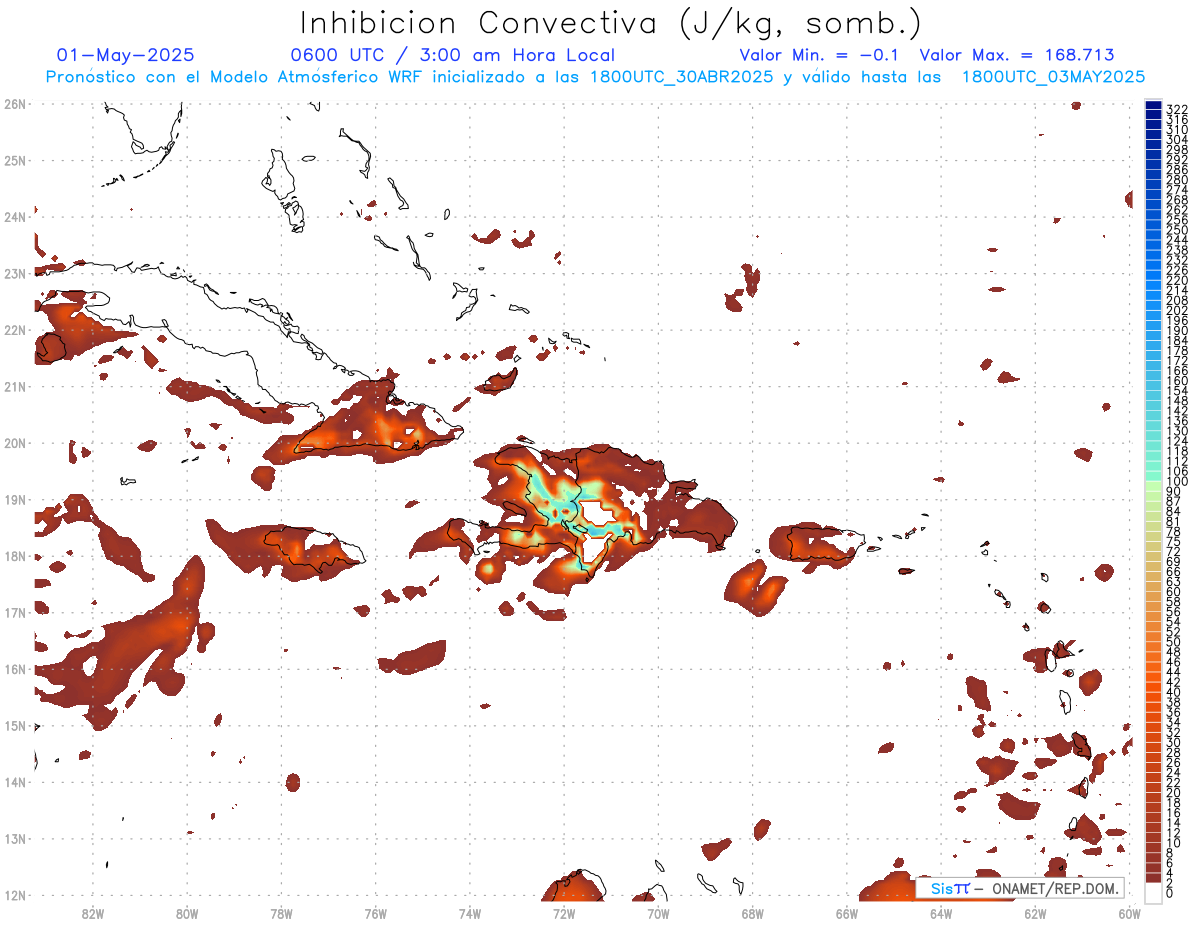Click the 18N latitude label
Viewport: 1200px width, 927px height.
coord(14,556)
